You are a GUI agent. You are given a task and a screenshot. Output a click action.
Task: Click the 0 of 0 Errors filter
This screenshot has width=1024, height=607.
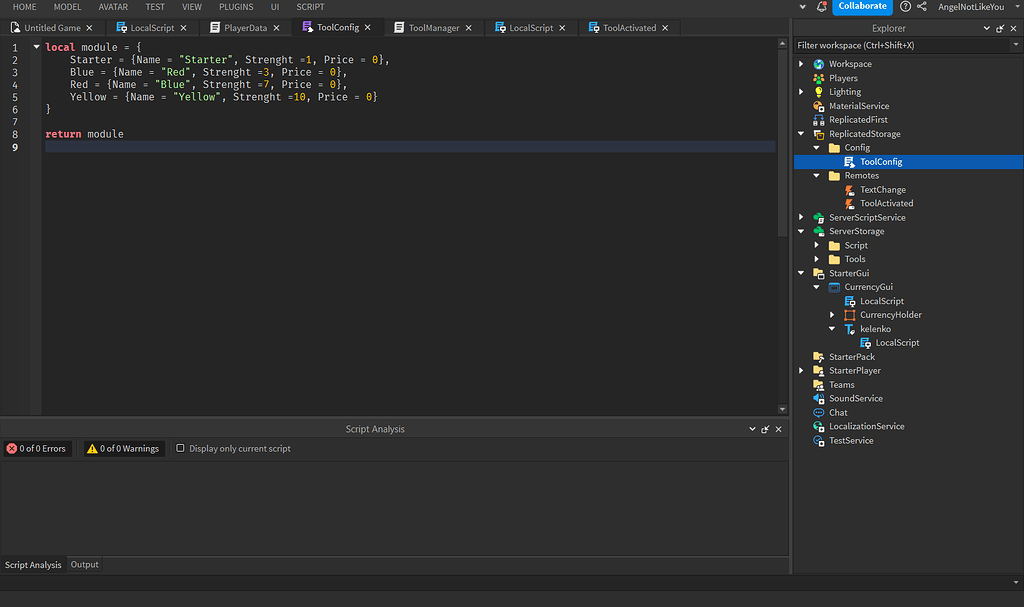pyautogui.click(x=37, y=448)
